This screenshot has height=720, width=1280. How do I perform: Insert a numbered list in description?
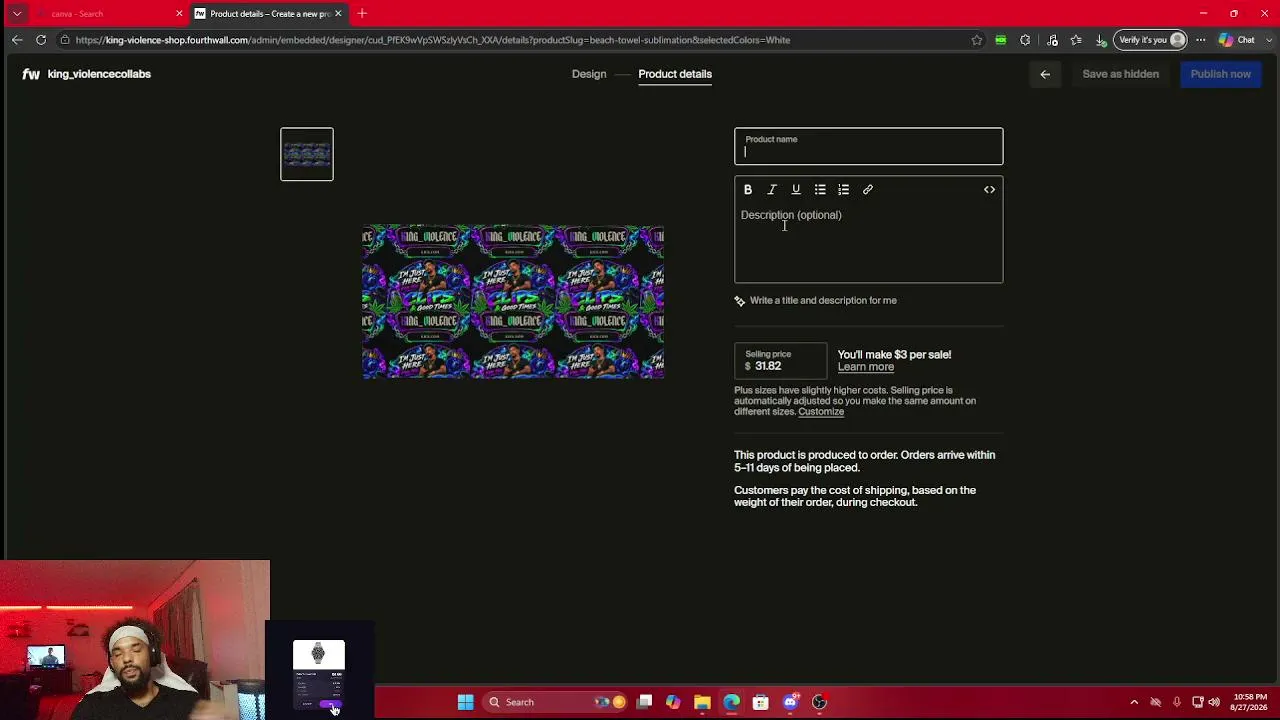pos(844,190)
